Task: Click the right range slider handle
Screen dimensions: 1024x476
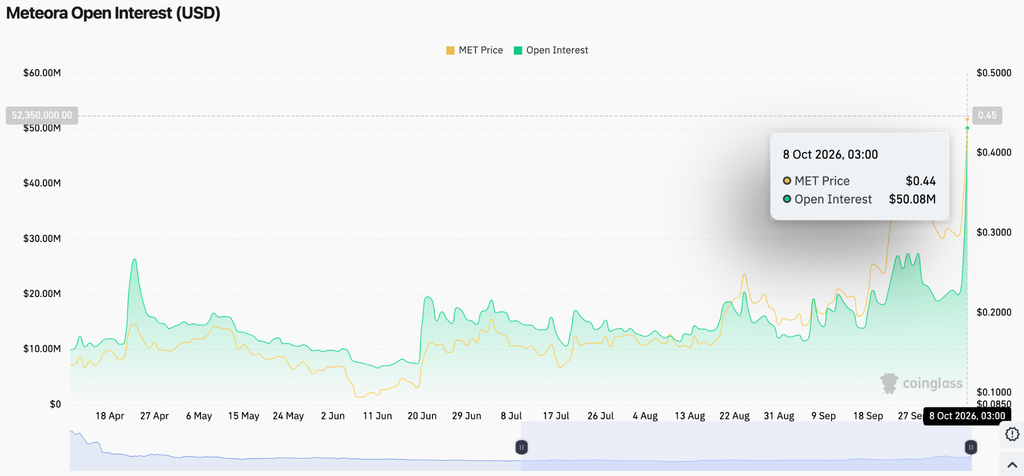Action: 971,447
